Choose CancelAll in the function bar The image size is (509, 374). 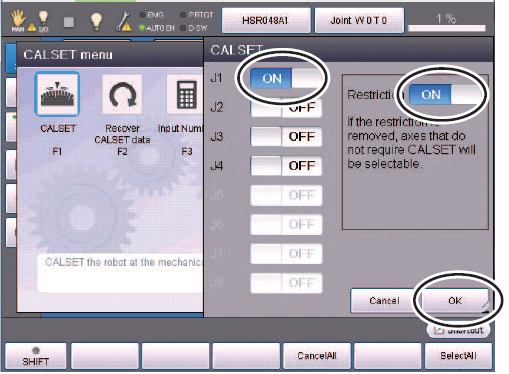pyautogui.click(x=317, y=356)
